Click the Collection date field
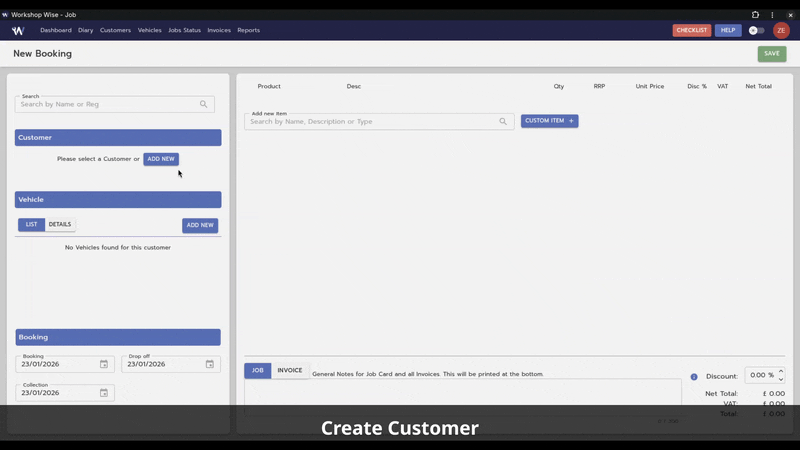This screenshot has height=450, width=800. tap(65, 393)
